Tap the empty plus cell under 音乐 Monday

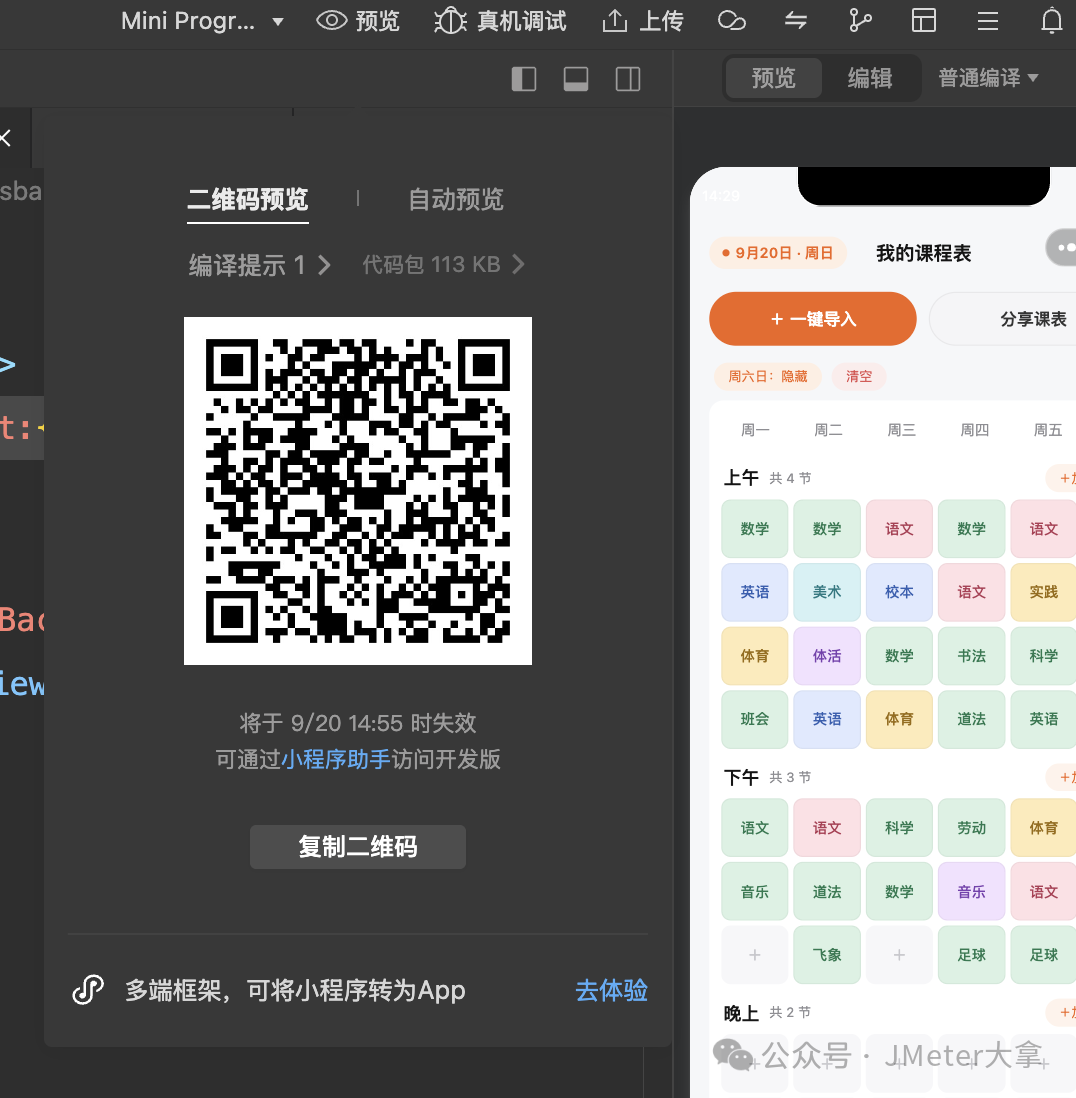click(755, 955)
